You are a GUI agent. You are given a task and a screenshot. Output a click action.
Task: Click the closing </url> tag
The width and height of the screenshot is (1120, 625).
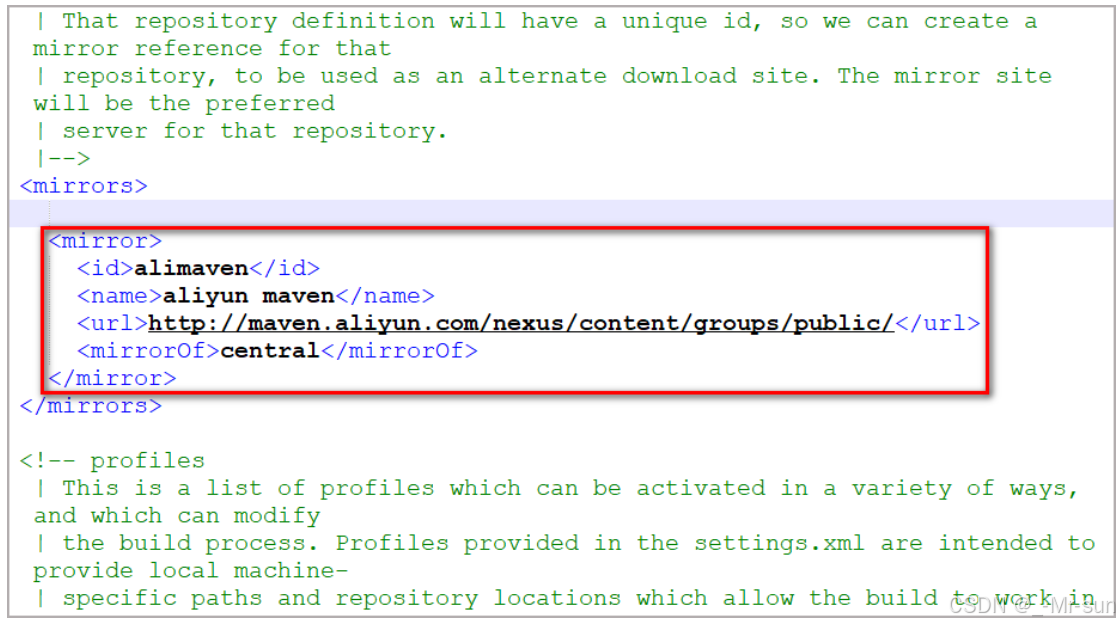937,324
